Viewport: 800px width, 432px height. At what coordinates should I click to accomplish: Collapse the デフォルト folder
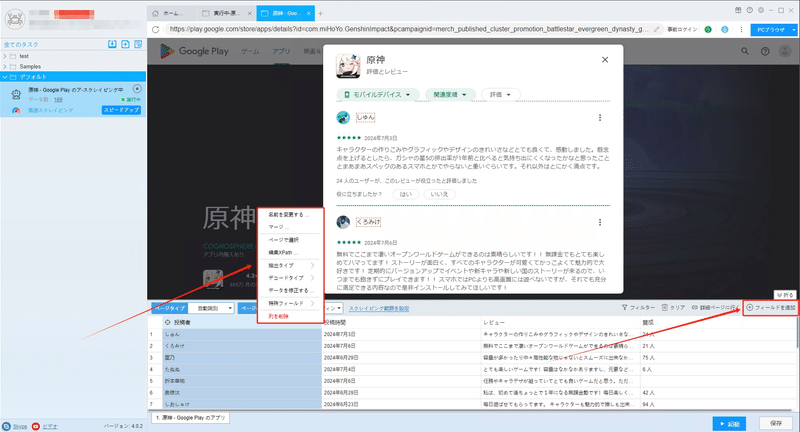pyautogui.click(x=5, y=77)
